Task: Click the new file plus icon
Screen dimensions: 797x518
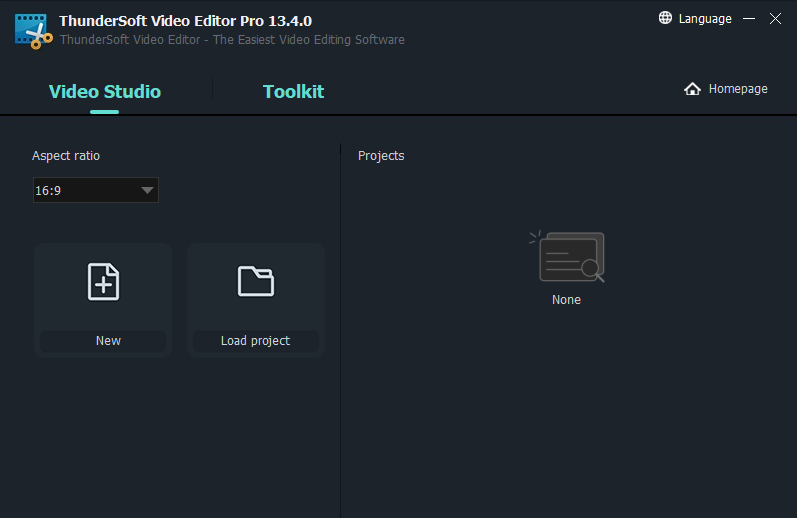Action: [x=104, y=282]
